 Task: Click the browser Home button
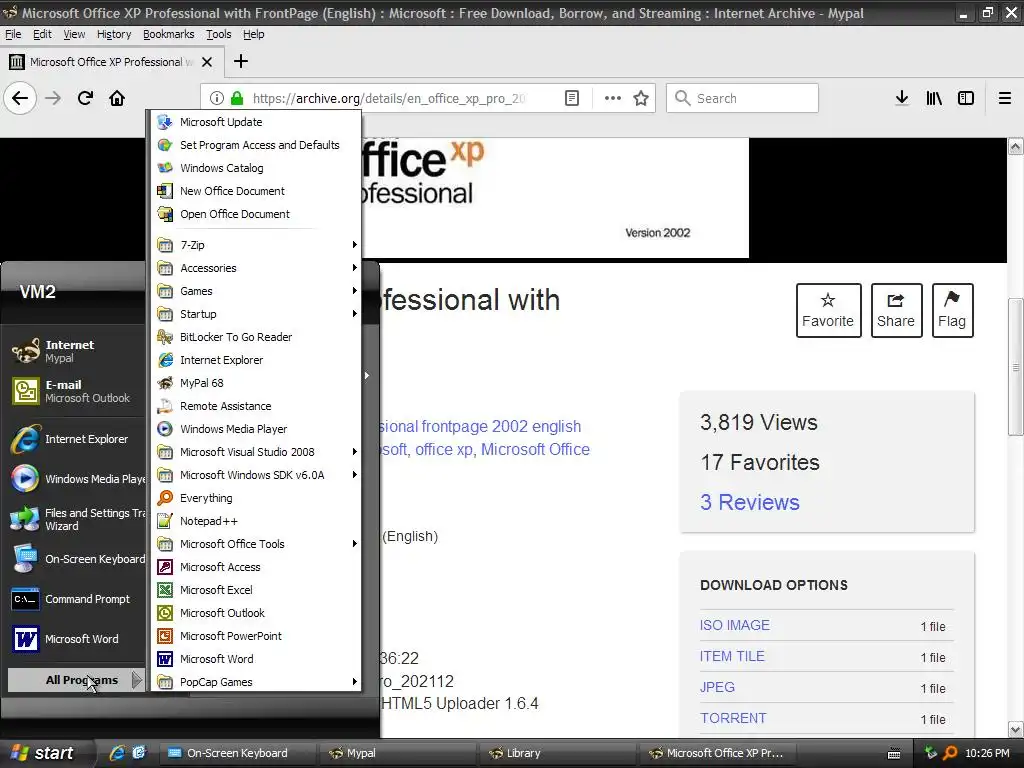[x=117, y=98]
